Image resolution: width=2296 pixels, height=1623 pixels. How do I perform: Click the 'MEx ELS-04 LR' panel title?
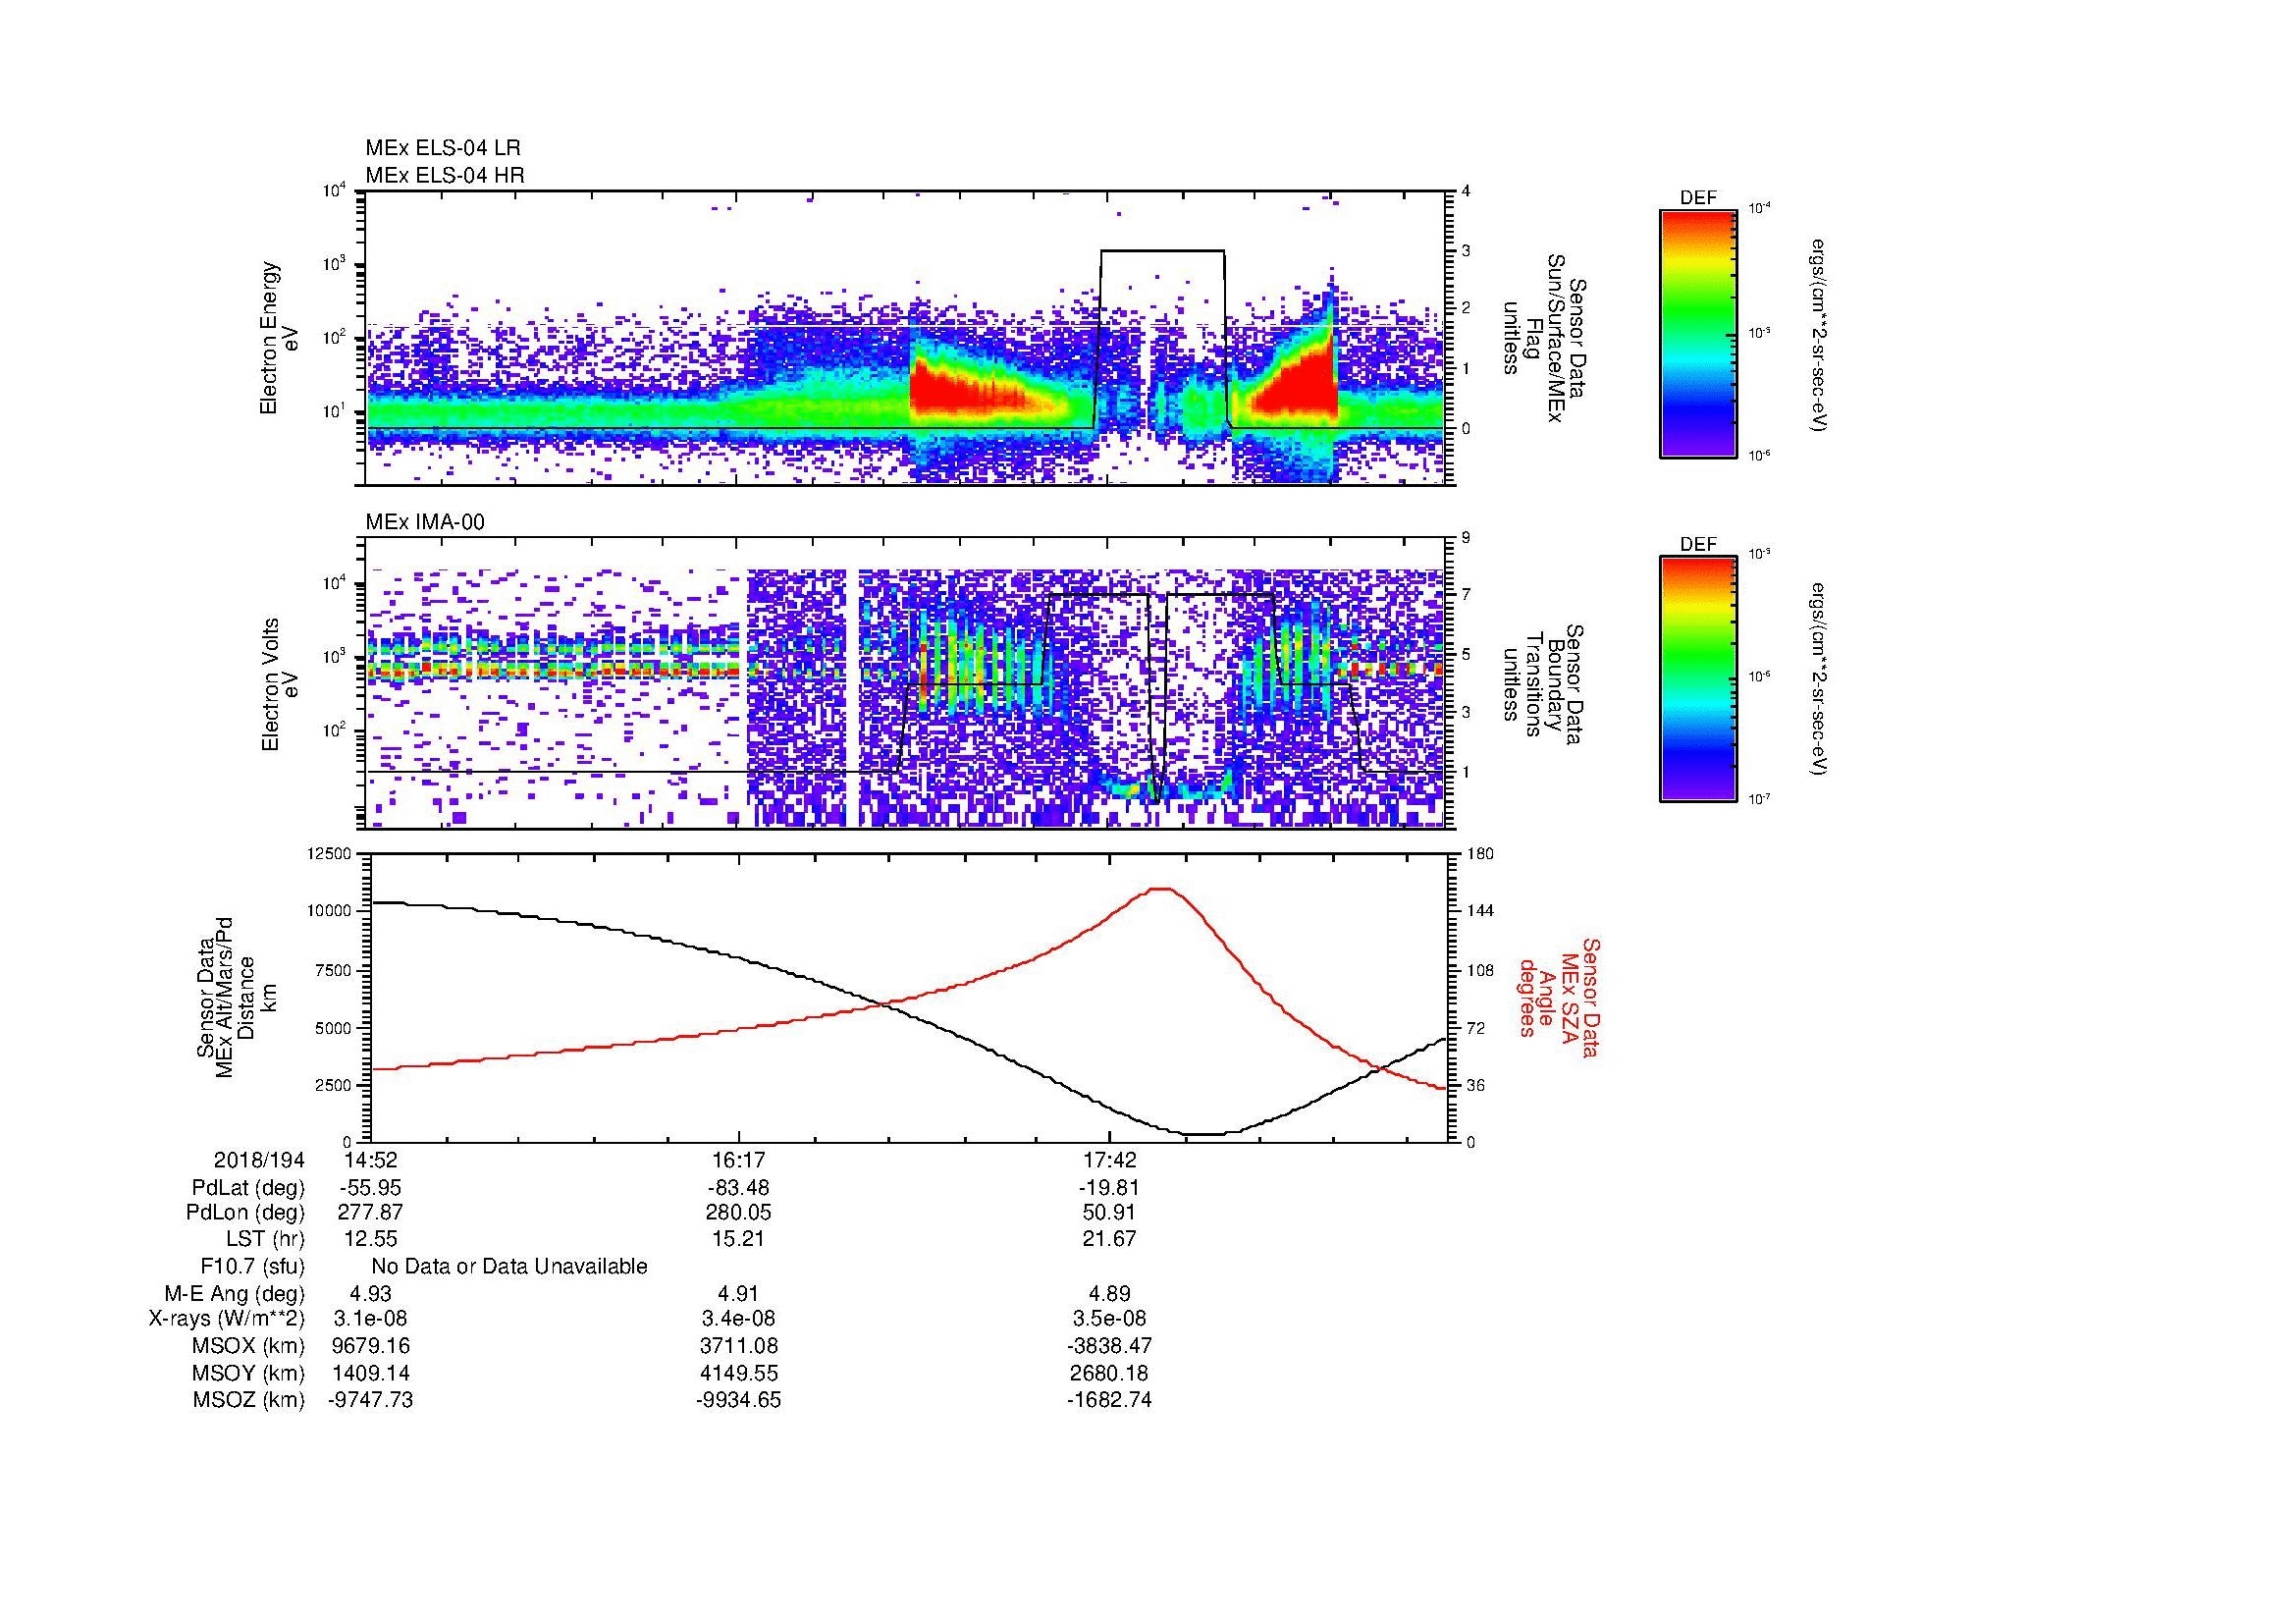point(442,148)
